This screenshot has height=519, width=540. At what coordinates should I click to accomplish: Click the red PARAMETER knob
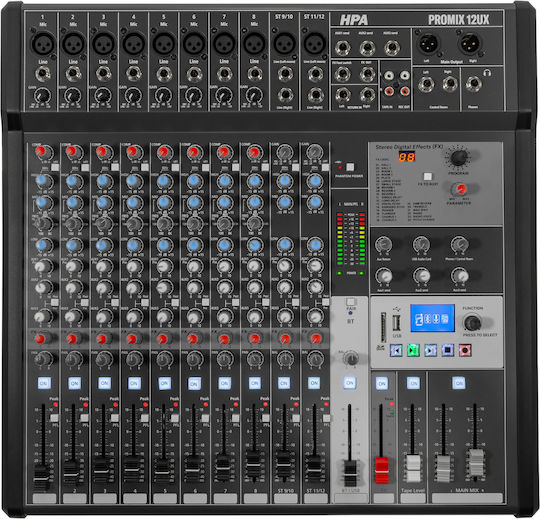[459, 189]
